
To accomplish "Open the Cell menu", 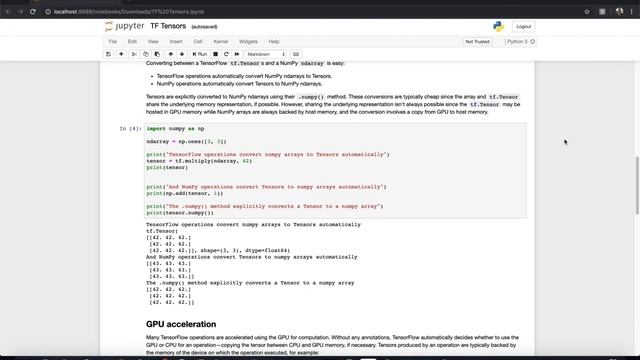I will point(198,42).
